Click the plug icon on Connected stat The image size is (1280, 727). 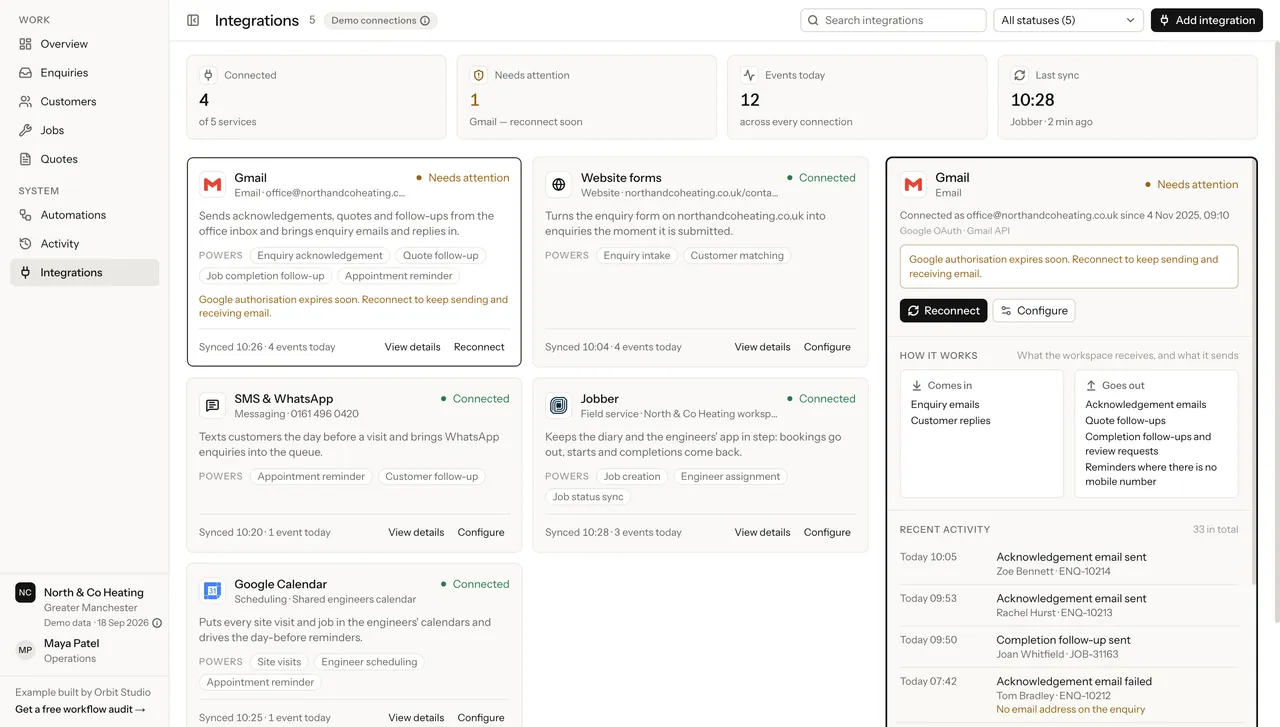tap(208, 75)
